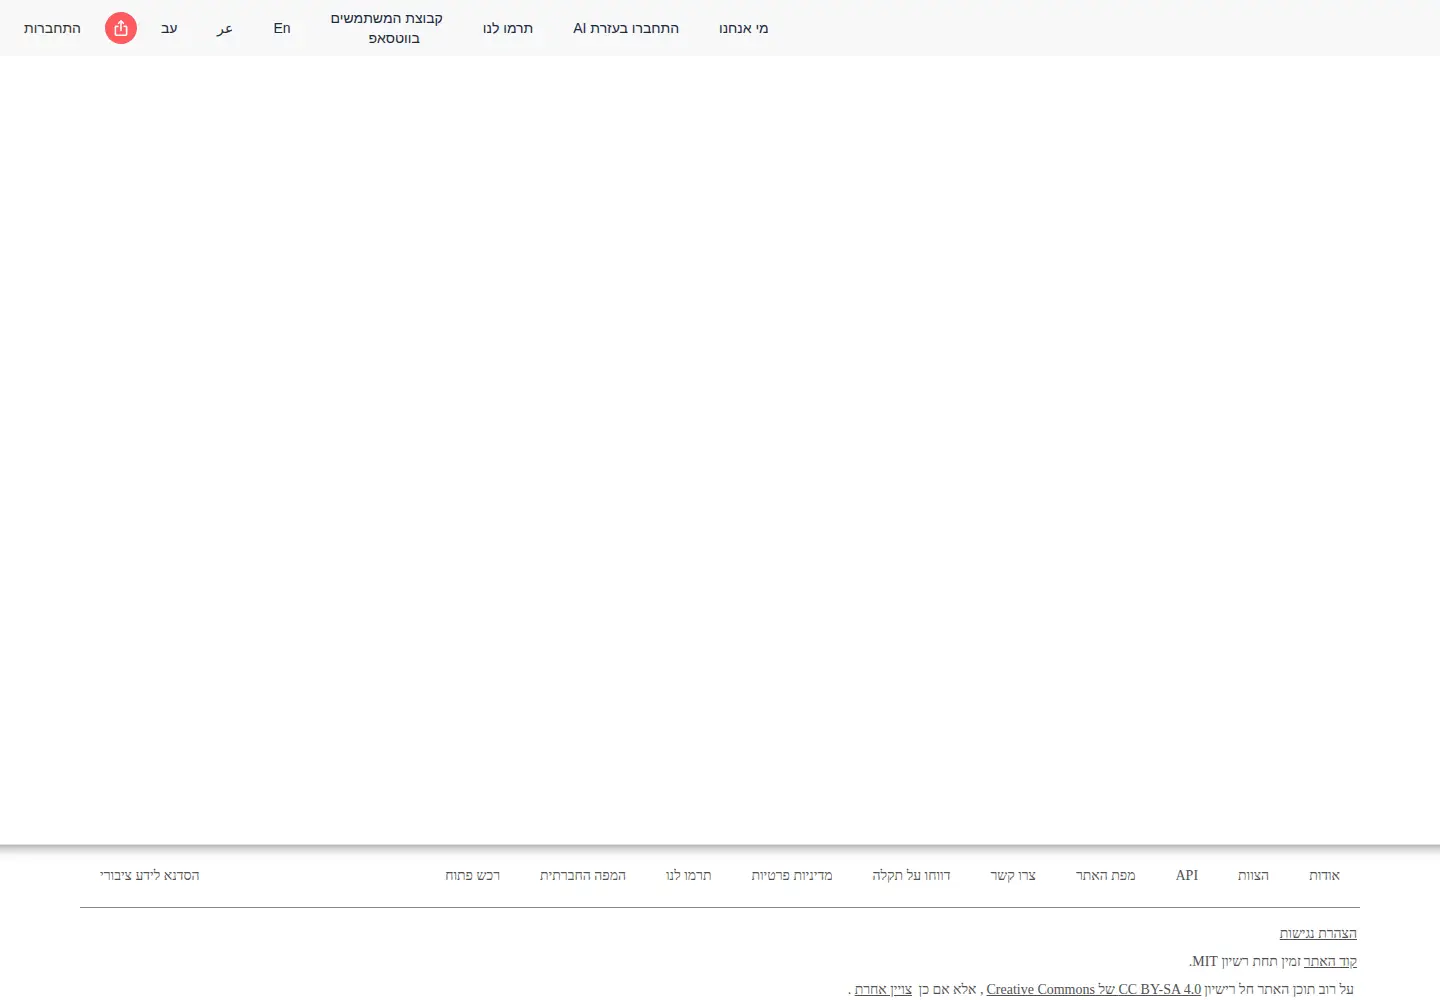
Task: Open המפה החברתית footer link
Action: point(583,875)
